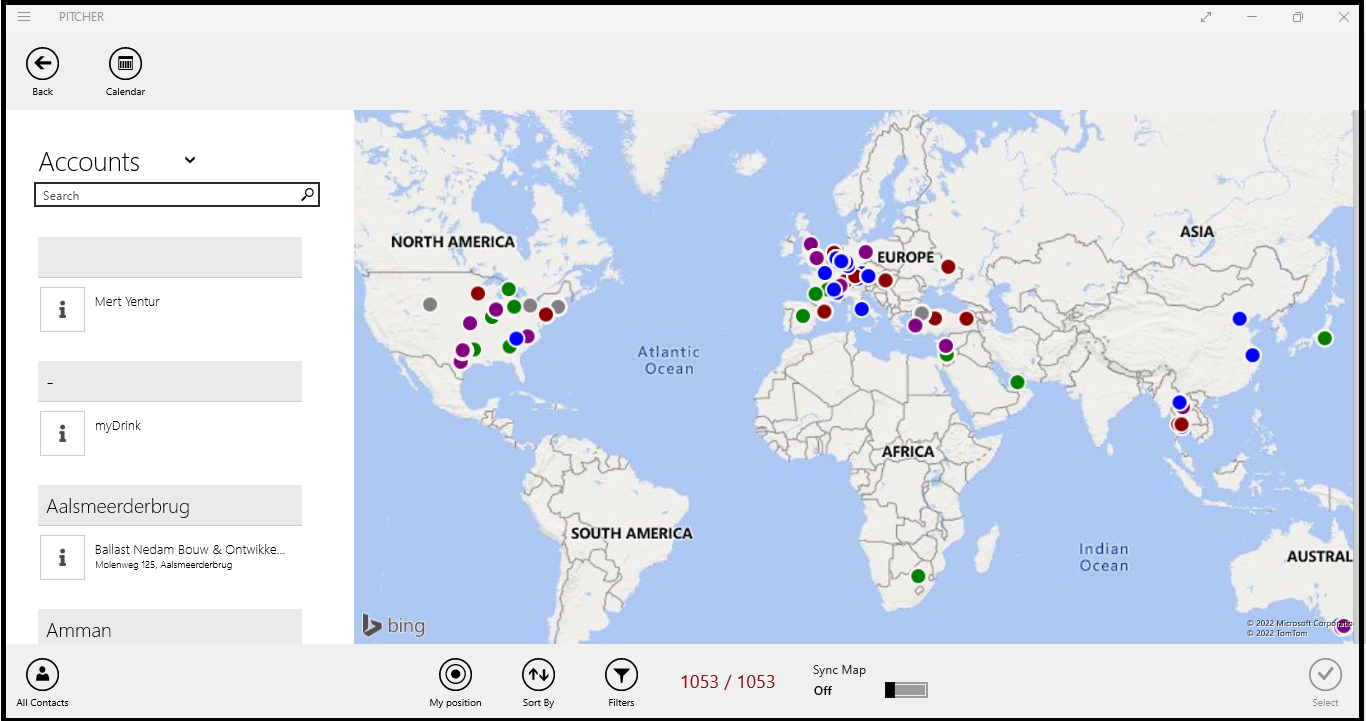1366x721 pixels.
Task: Click the My position target icon
Action: [x=455, y=676]
